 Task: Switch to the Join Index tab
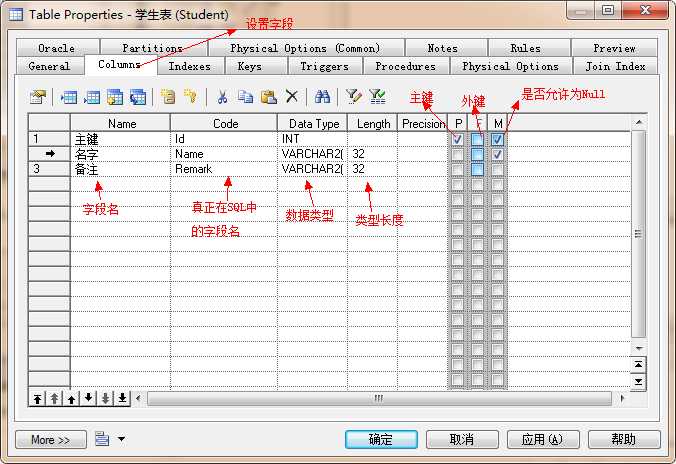[615, 66]
